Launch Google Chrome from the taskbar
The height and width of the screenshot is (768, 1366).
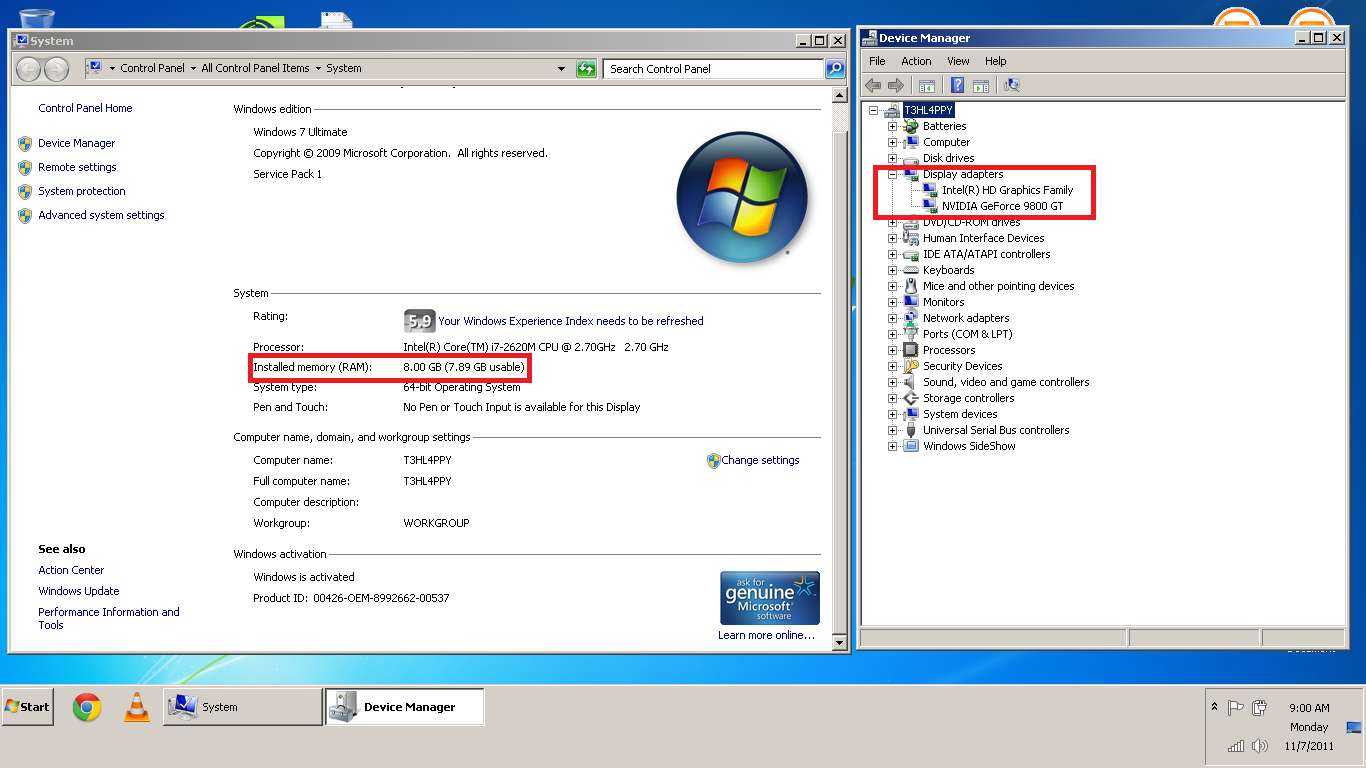87,707
